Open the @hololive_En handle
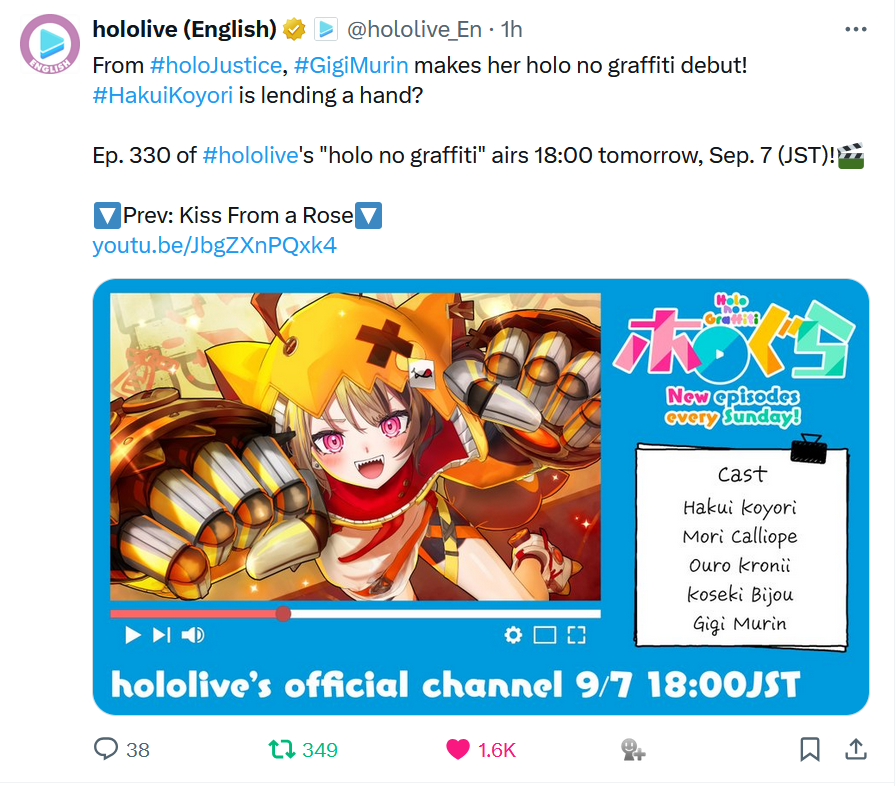The height and width of the screenshot is (786, 896). [x=414, y=29]
